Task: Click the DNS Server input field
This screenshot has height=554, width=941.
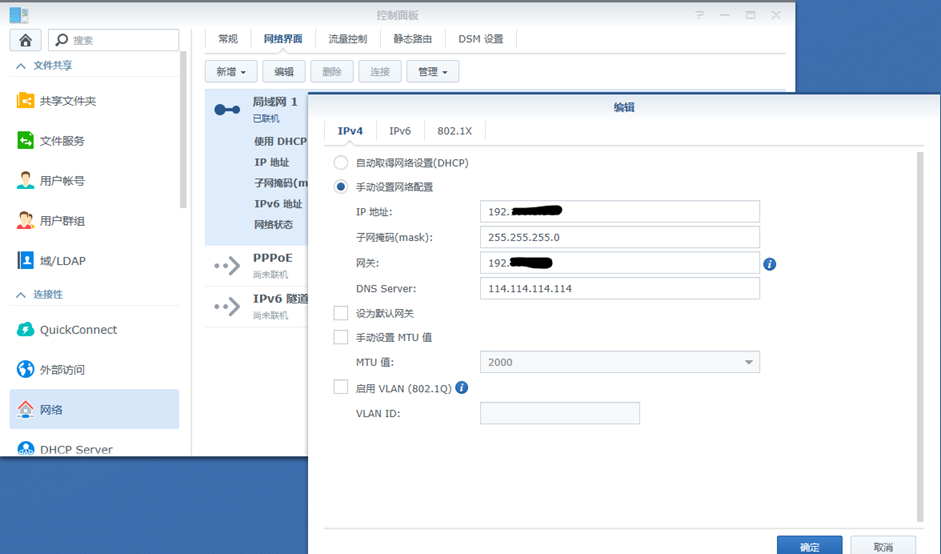Action: tap(619, 289)
